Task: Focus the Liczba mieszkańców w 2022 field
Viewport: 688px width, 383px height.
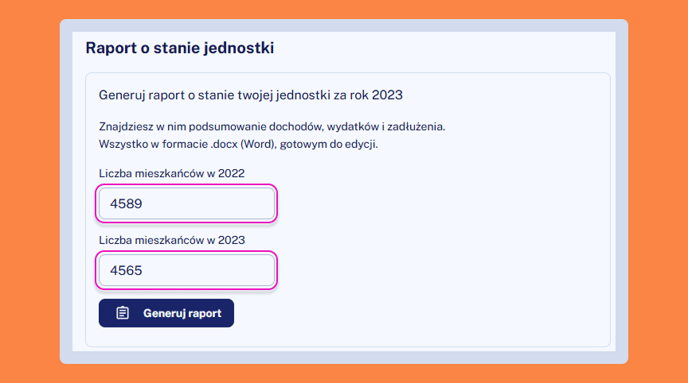Action: click(186, 204)
